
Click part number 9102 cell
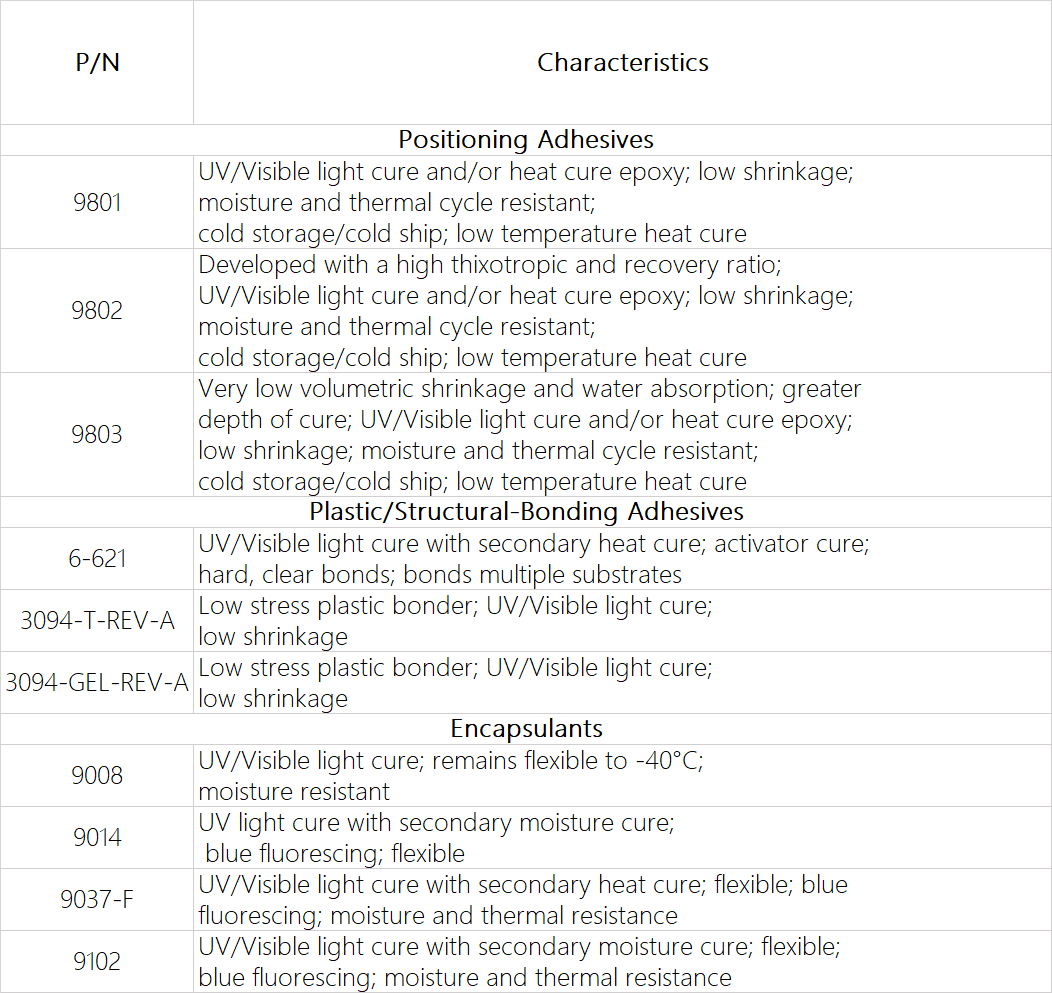(97, 961)
